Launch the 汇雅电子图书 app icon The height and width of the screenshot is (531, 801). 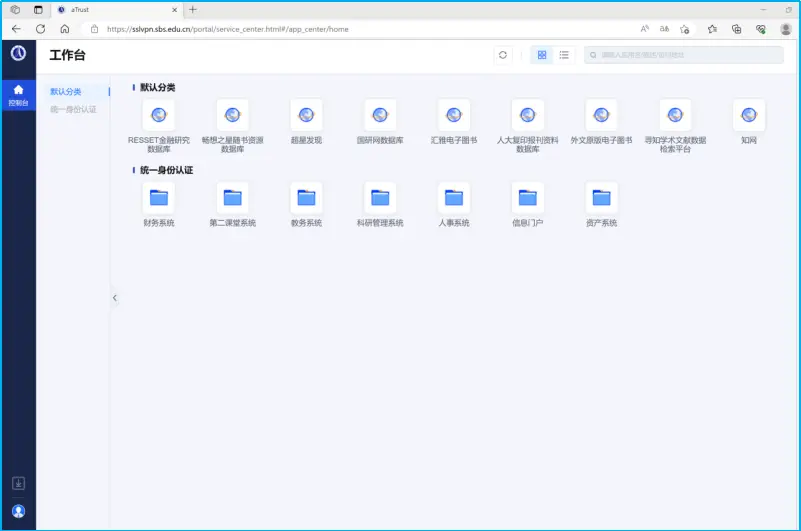[454, 116]
